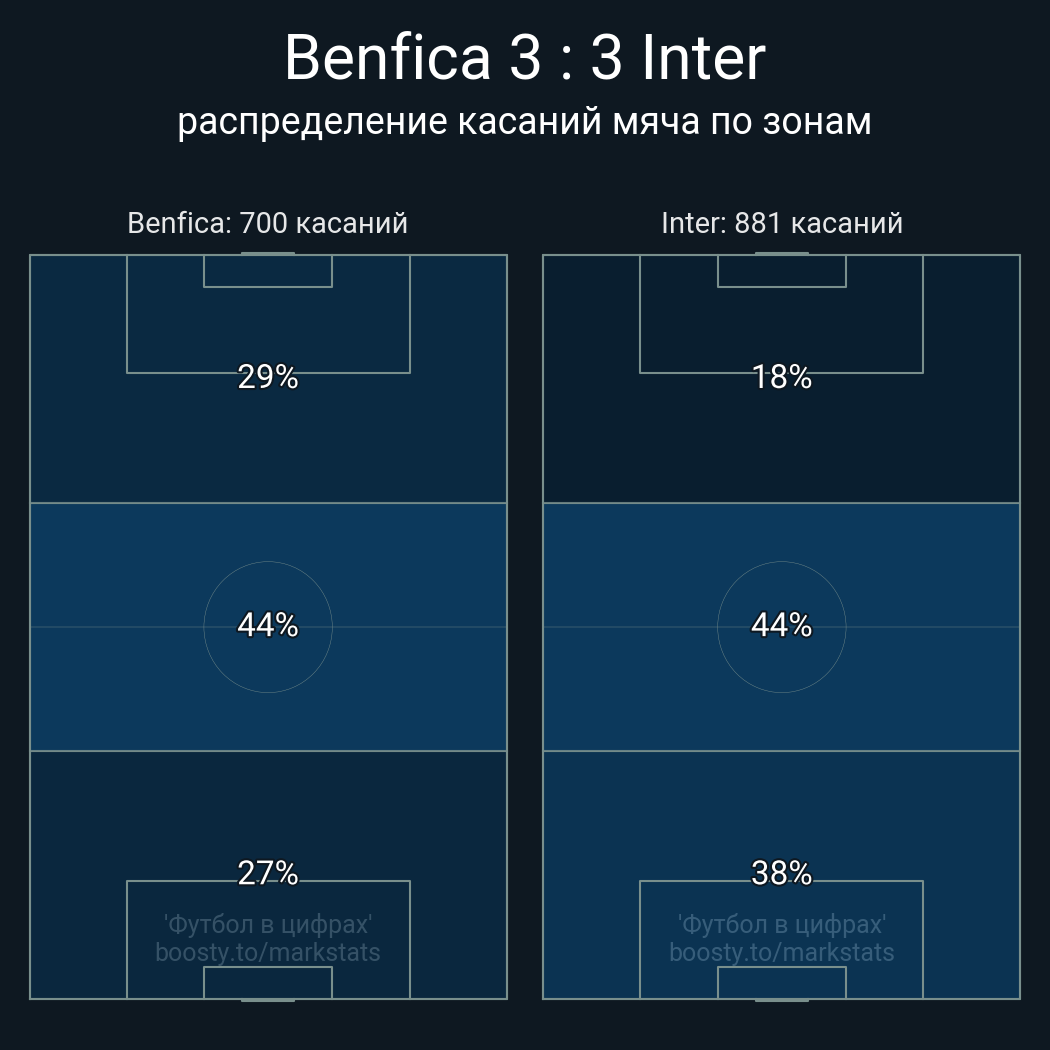Click the Russian subtitle about touch distribution
Image resolution: width=1050 pixels, height=1050 pixels.
pyautogui.click(x=525, y=122)
